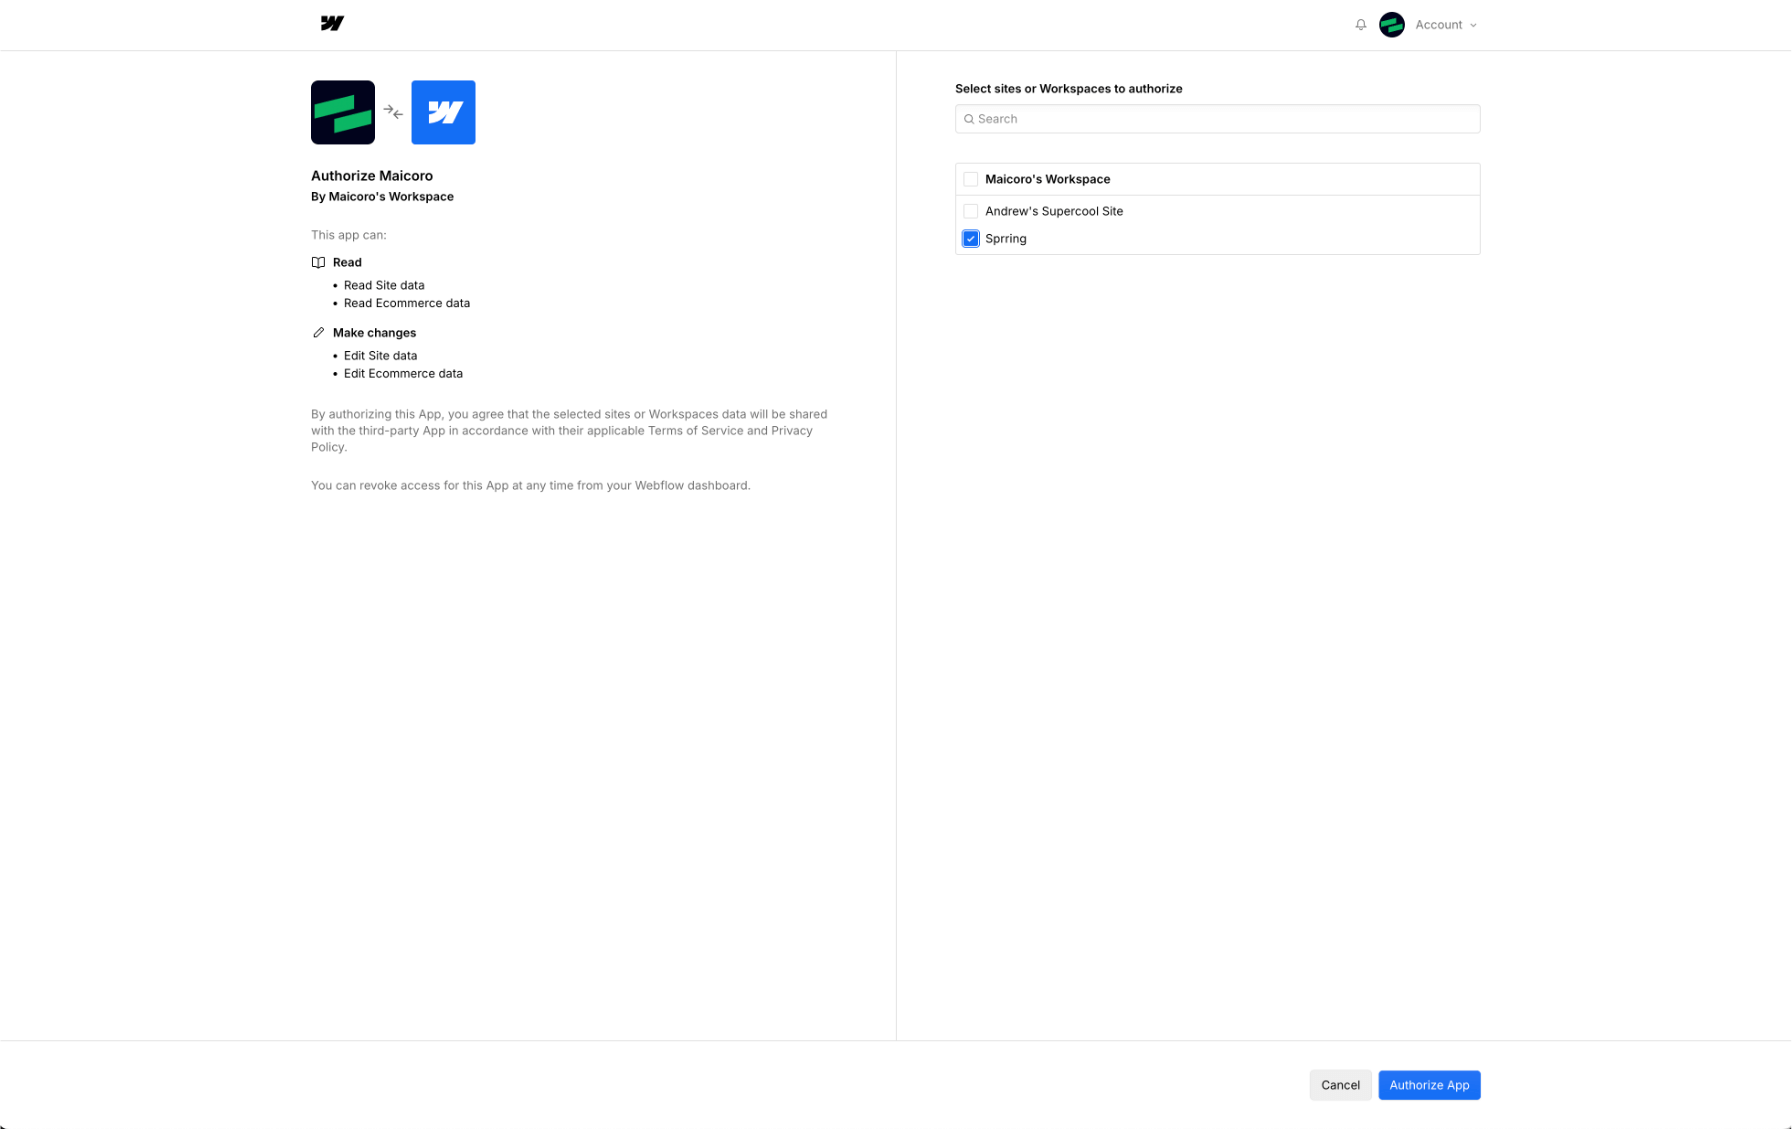The width and height of the screenshot is (1792, 1129).
Task: Cancel the authorization
Action: pos(1340,1085)
